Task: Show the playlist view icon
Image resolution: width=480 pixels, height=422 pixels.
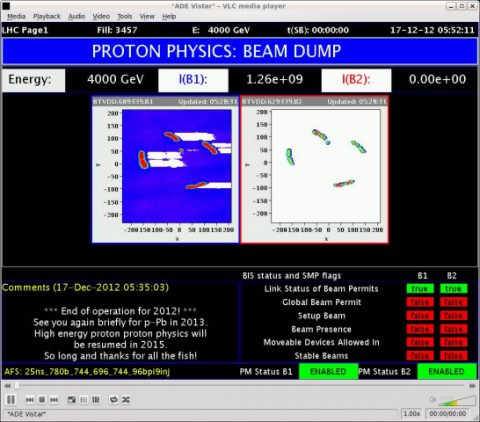Action: tap(84, 400)
